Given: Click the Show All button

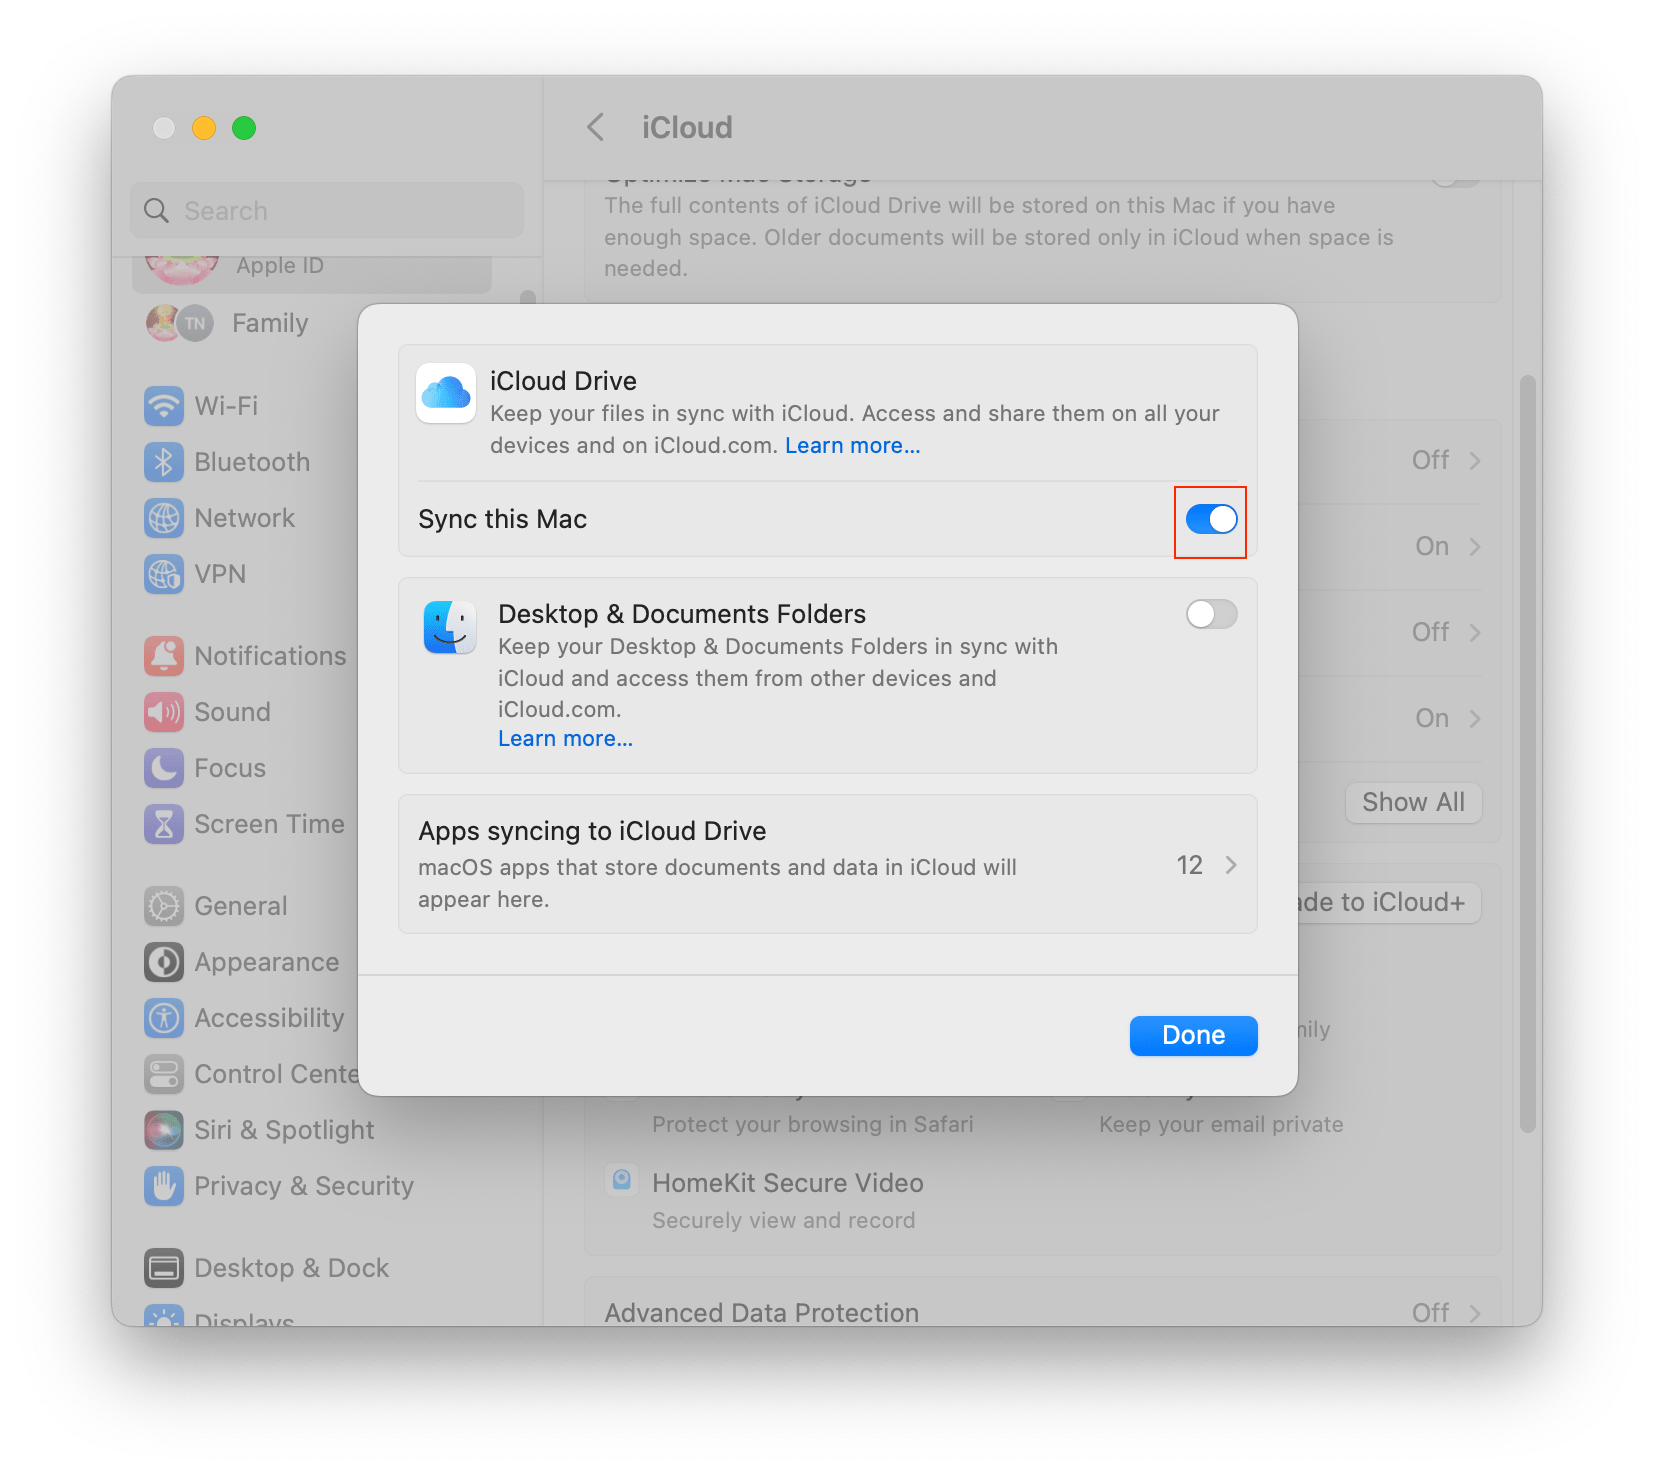Looking at the screenshot, I should coord(1412,802).
